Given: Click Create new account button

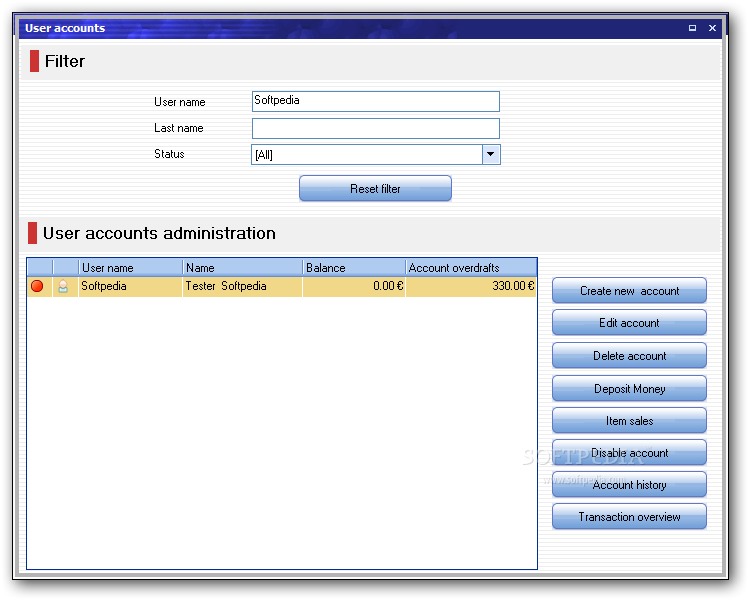Looking at the screenshot, I should pos(629,290).
